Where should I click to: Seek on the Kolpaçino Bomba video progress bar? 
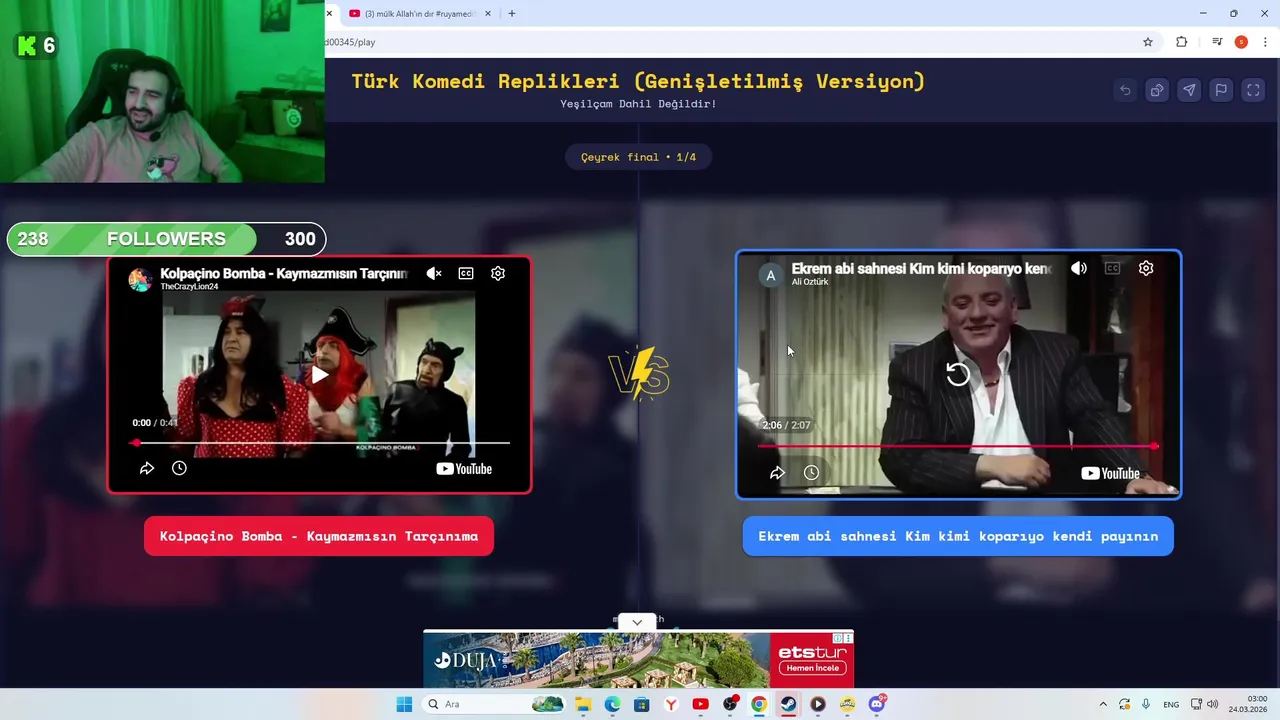322,442
